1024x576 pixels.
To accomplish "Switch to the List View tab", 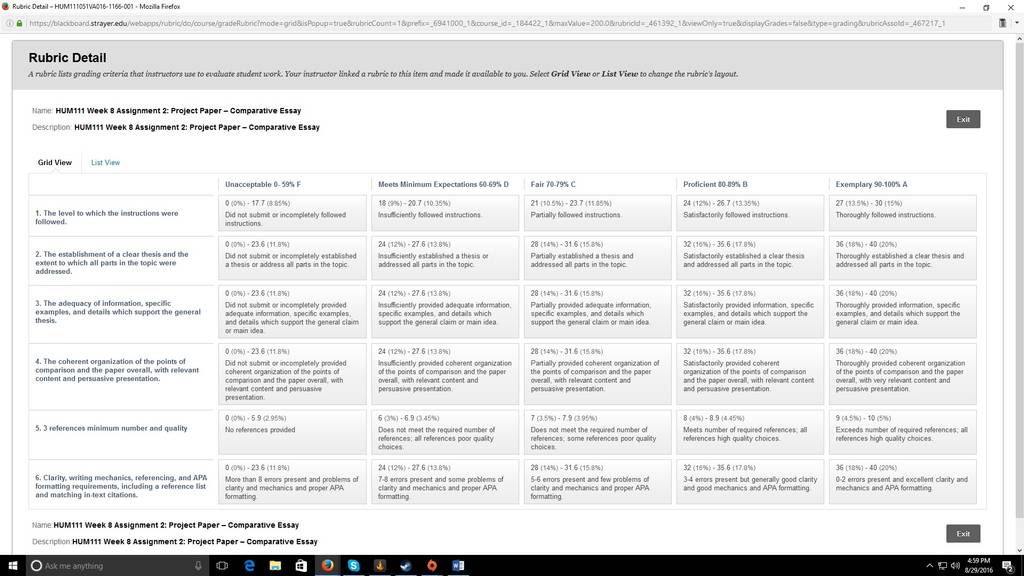I will (x=105, y=163).
